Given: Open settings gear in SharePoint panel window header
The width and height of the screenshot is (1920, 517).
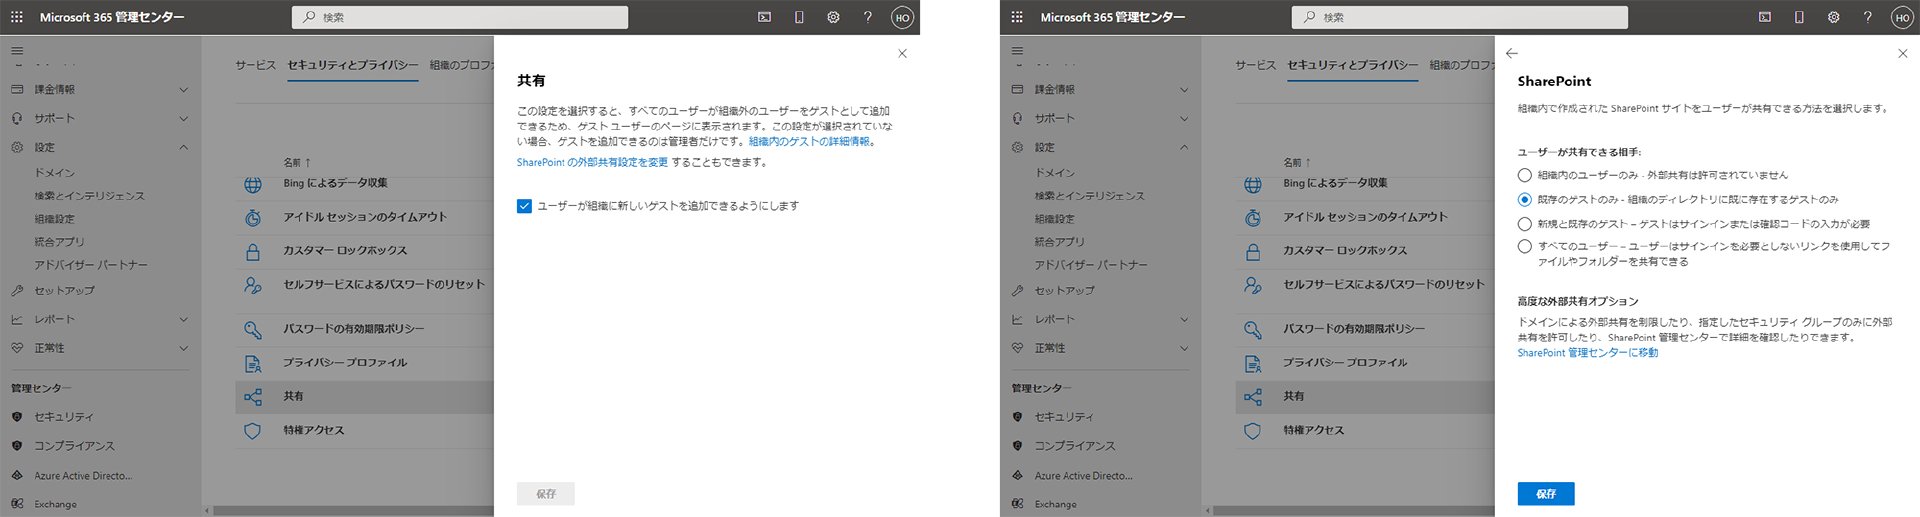Looking at the screenshot, I should (1833, 17).
